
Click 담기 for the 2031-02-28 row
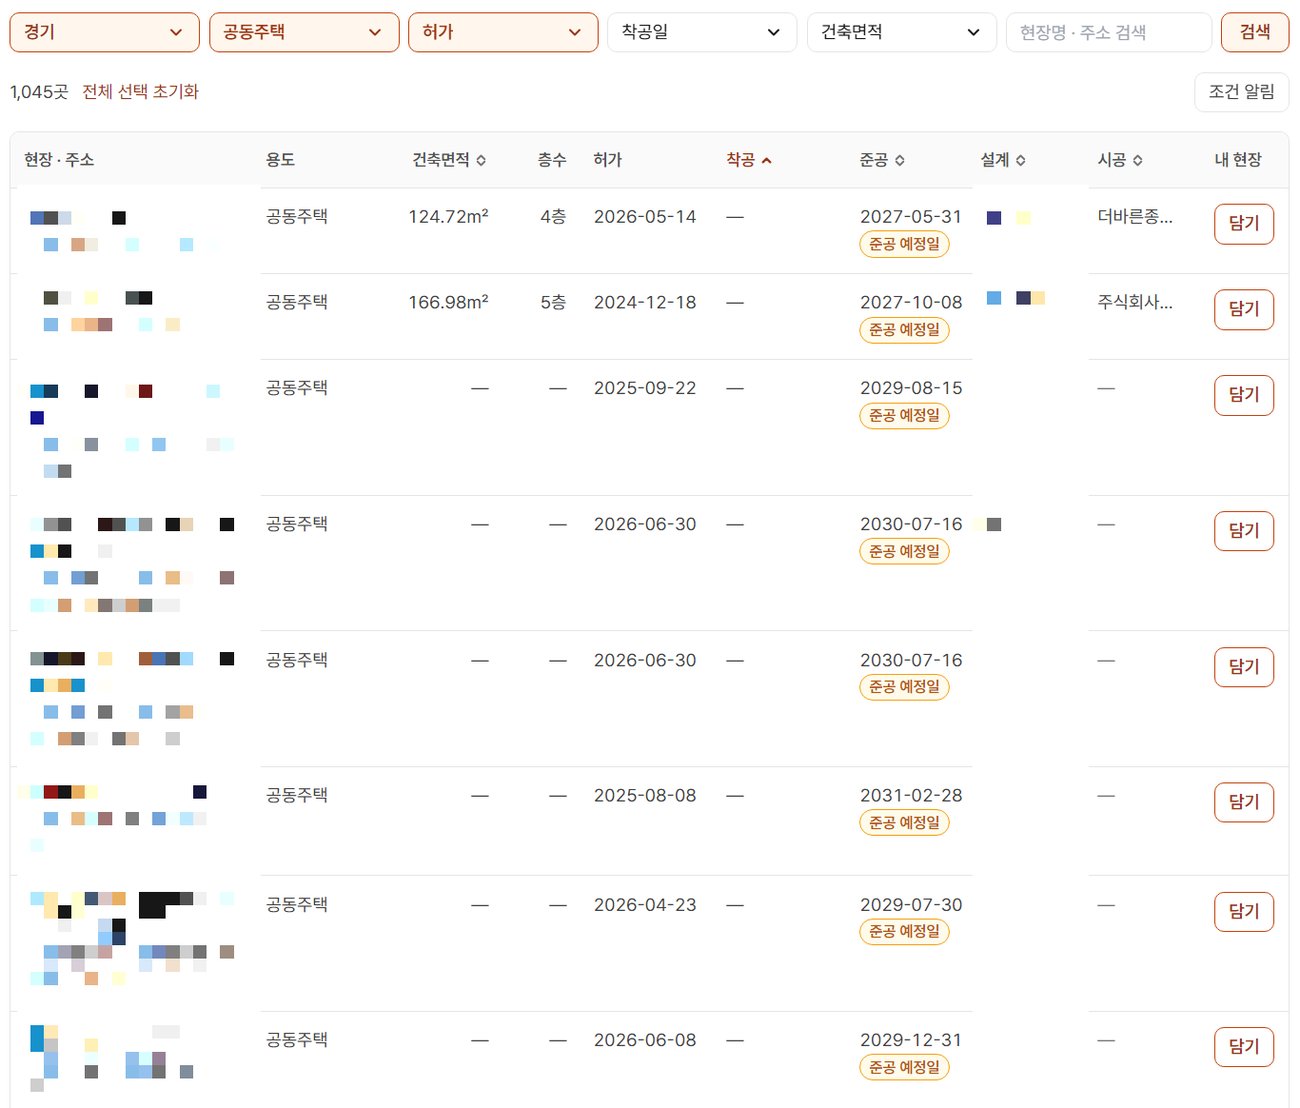click(1244, 802)
